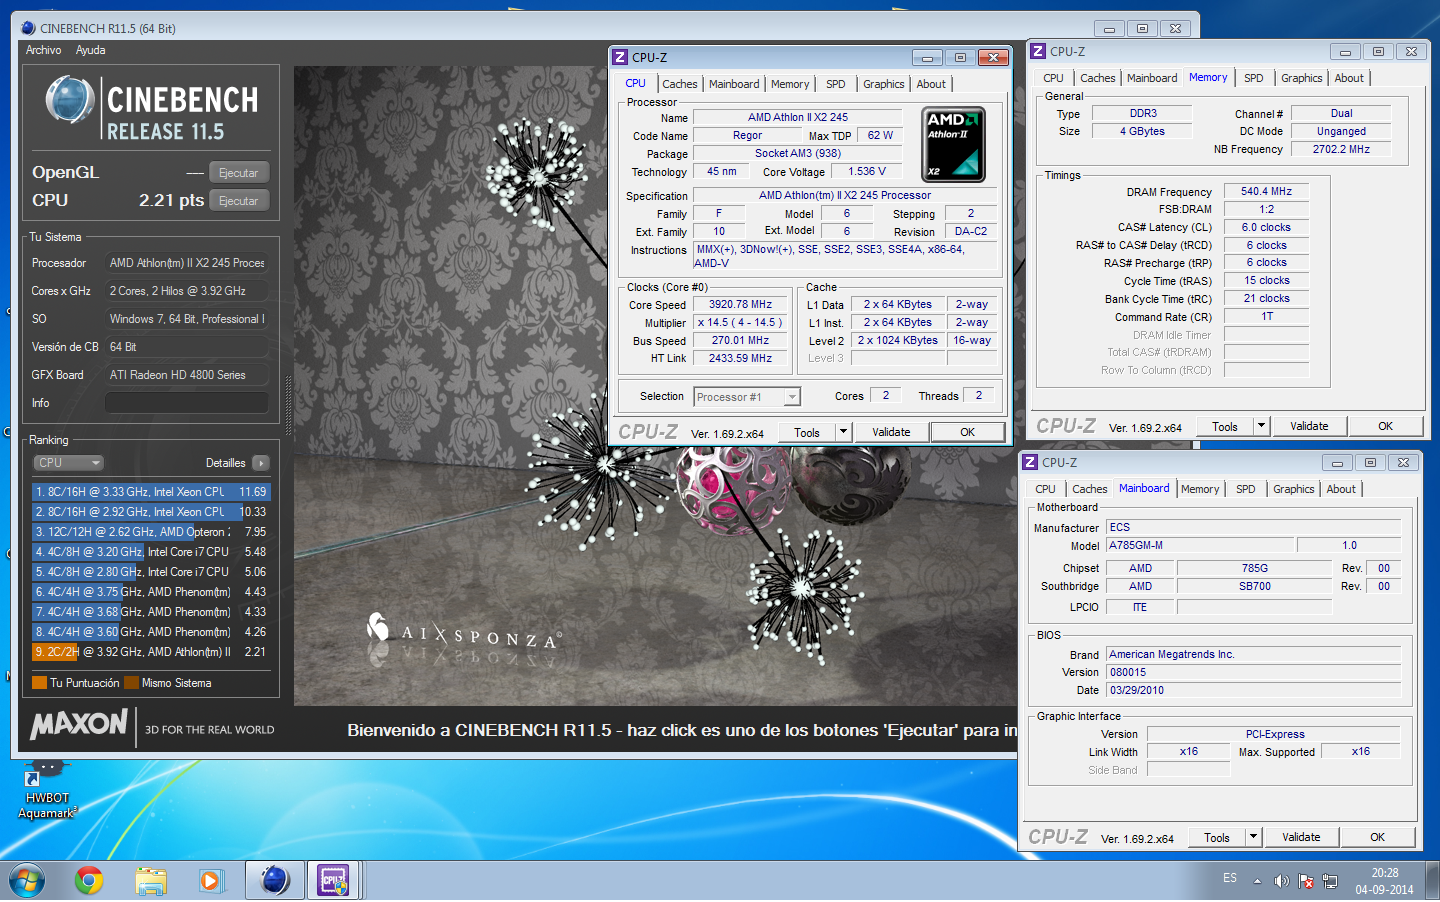The height and width of the screenshot is (902, 1440).
Task: Select ranking entry 2C/2H AMD Athlon II
Action: click(151, 652)
